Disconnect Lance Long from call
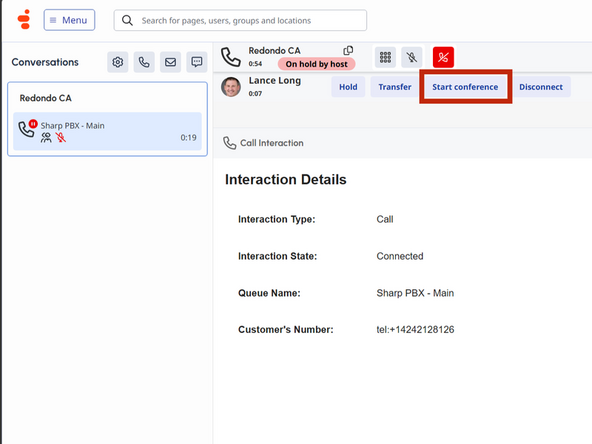 coord(541,87)
